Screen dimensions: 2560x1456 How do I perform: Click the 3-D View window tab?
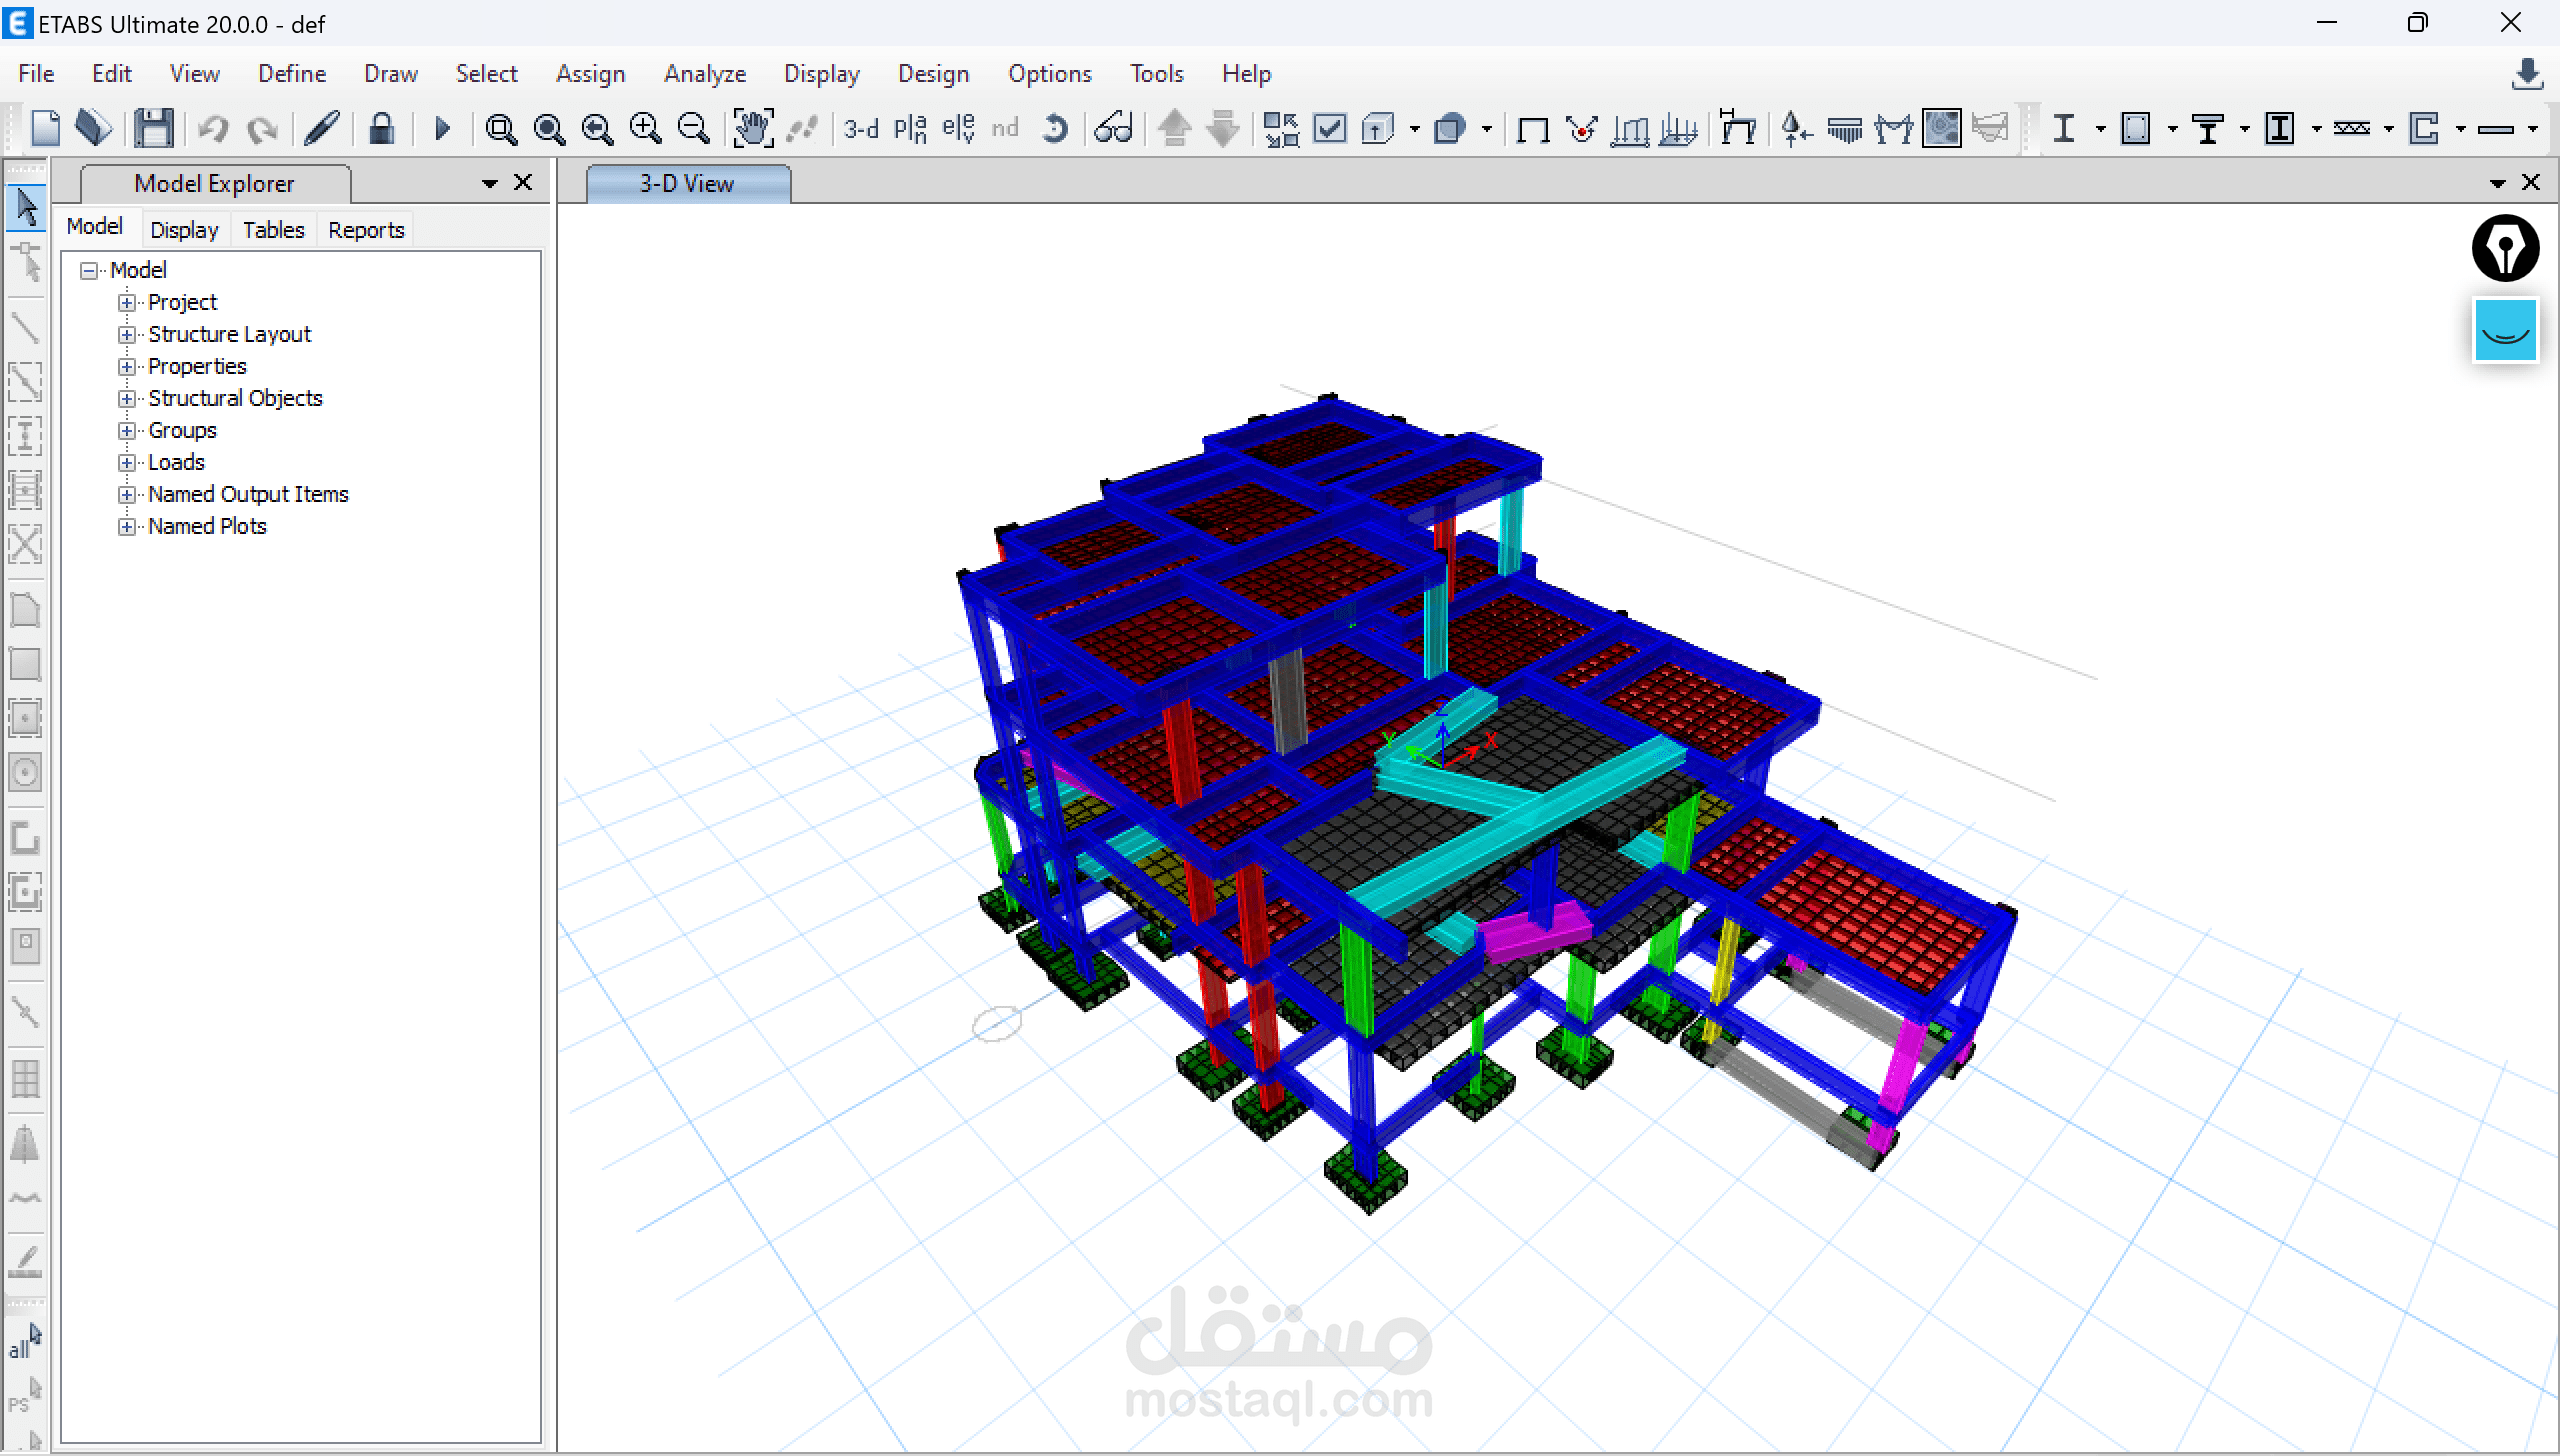pyautogui.click(x=687, y=184)
